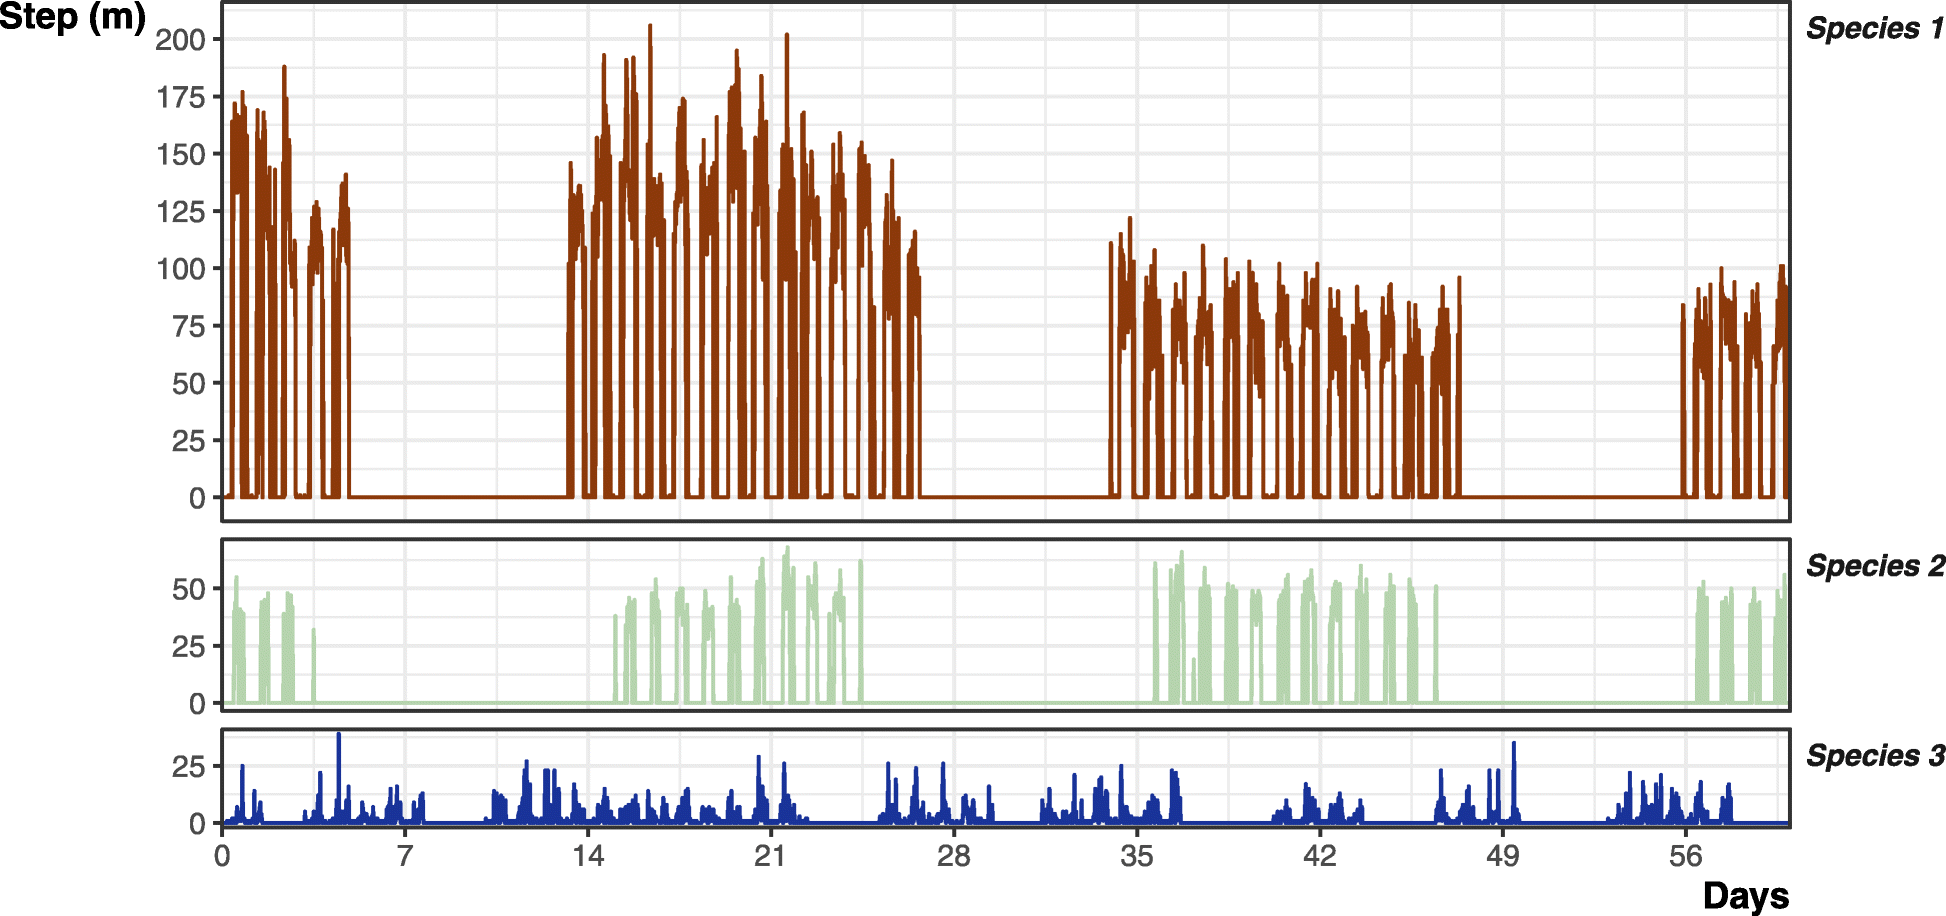
Task: Select the "Species 2" facet label
Action: click(1875, 566)
